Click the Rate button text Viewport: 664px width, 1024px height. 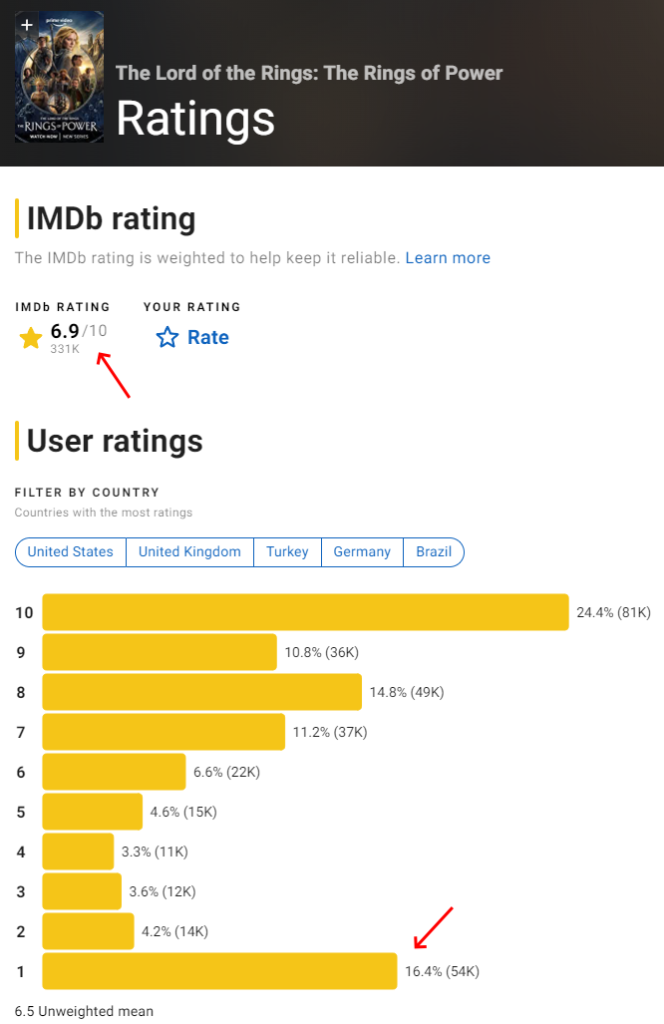coord(208,338)
